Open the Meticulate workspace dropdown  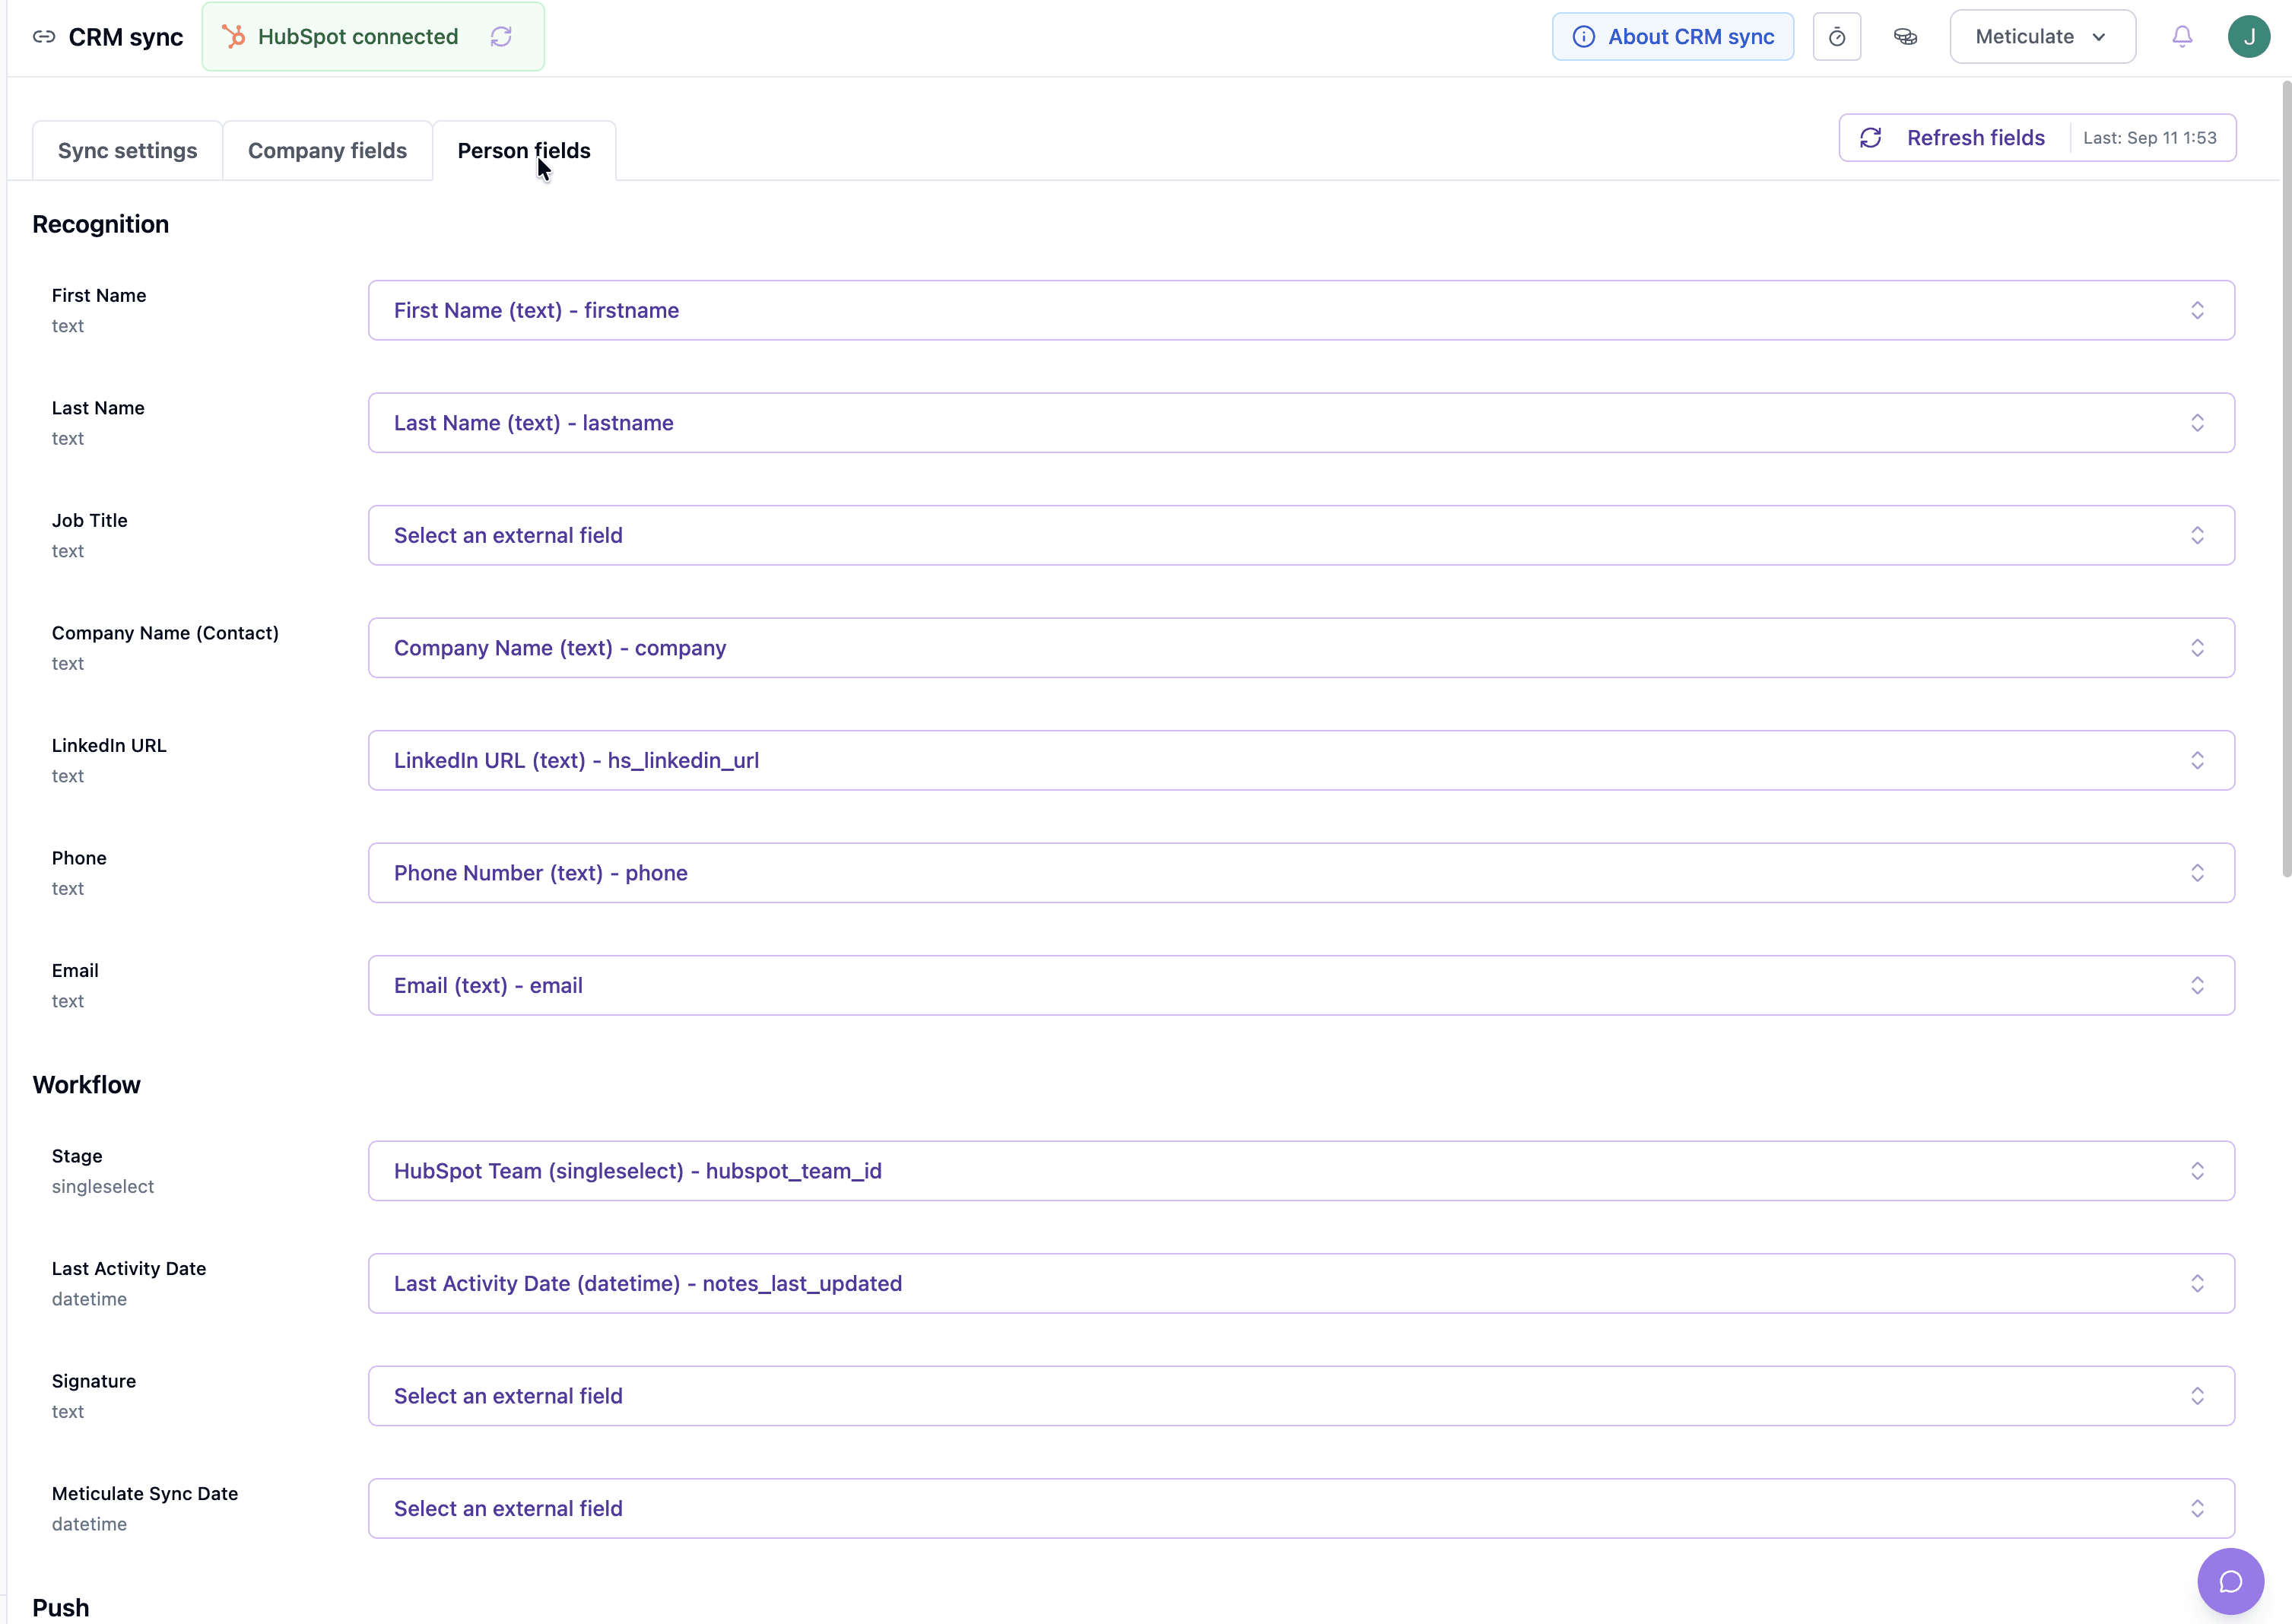pyautogui.click(x=2042, y=37)
